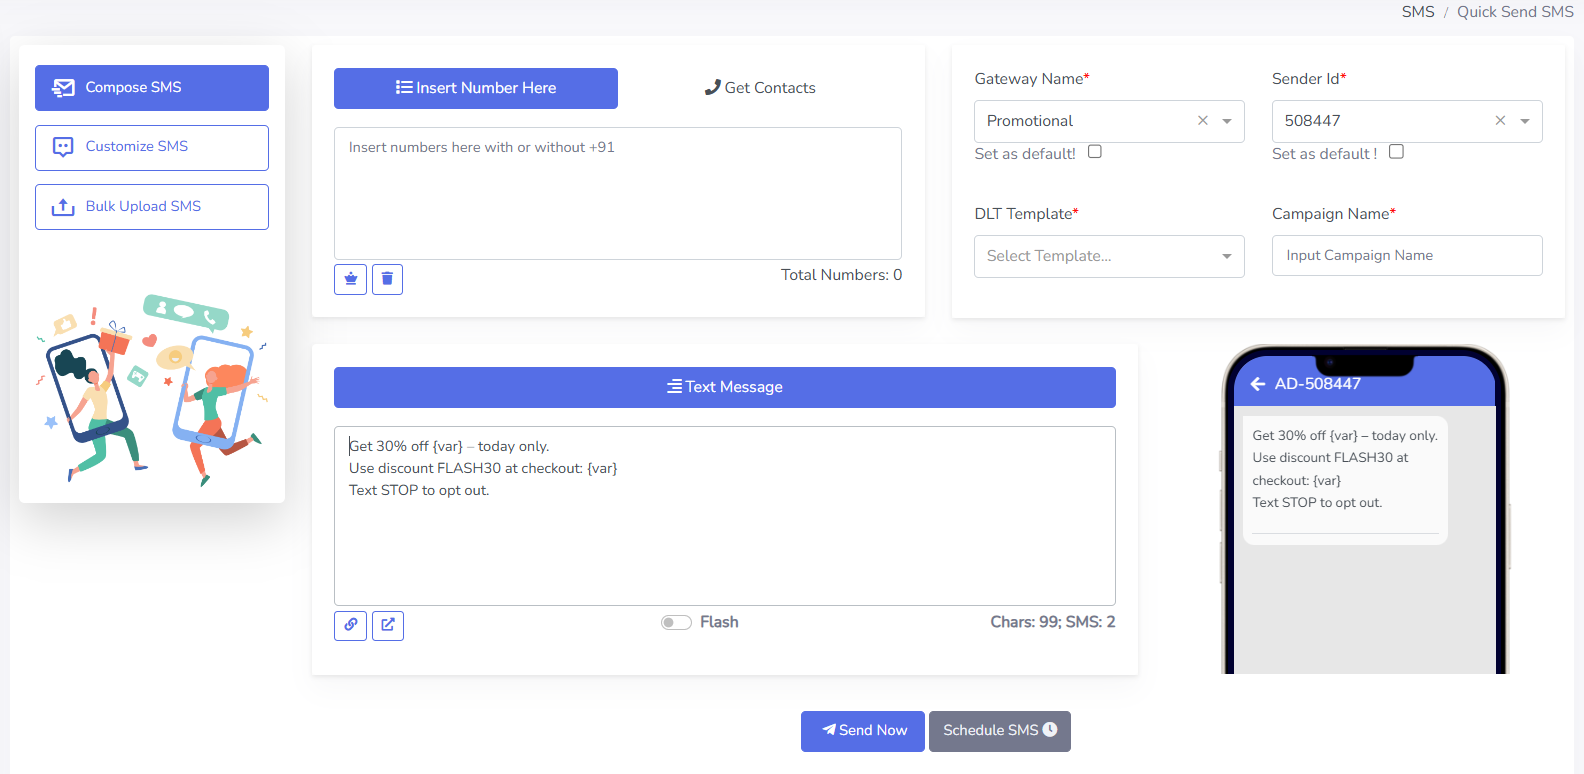Expand the Sender Id dropdown
The image size is (1584, 774).
[x=1525, y=121]
